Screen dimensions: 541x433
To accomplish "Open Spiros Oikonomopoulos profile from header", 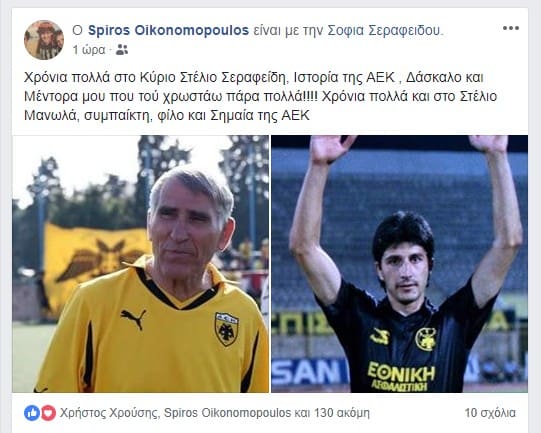I will tap(168, 30).
